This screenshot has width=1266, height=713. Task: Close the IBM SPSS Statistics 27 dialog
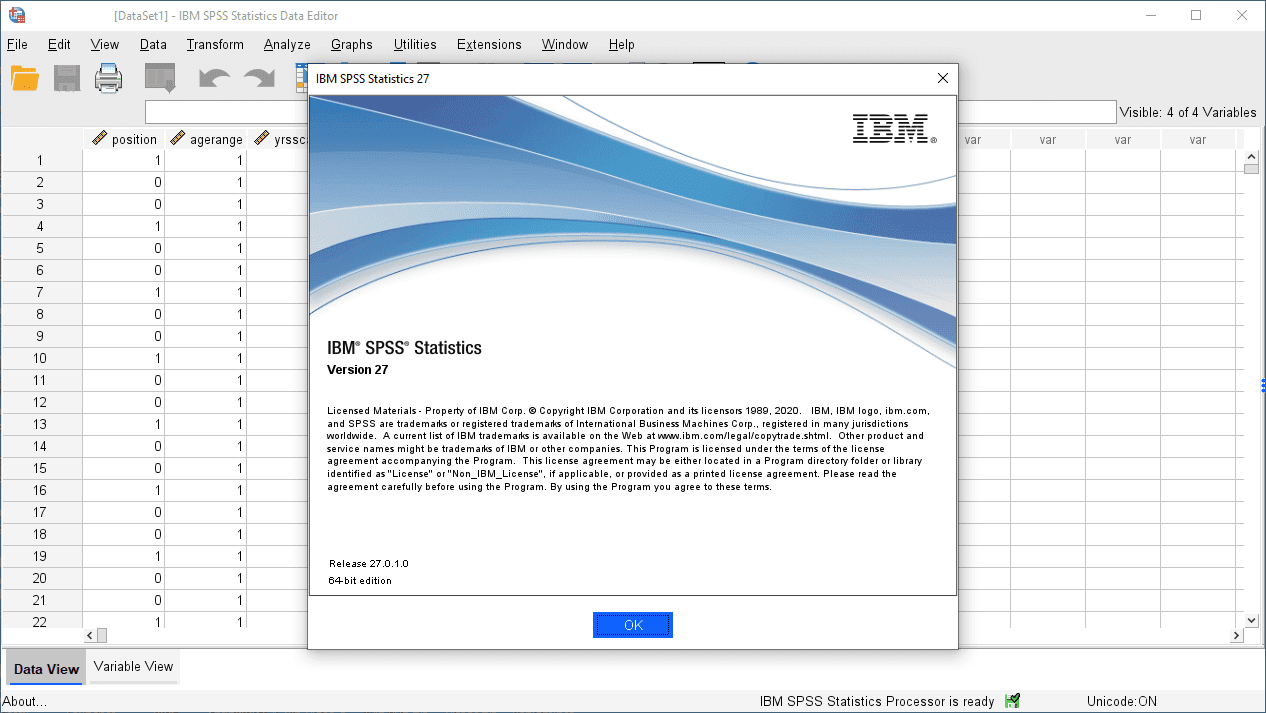(941, 77)
